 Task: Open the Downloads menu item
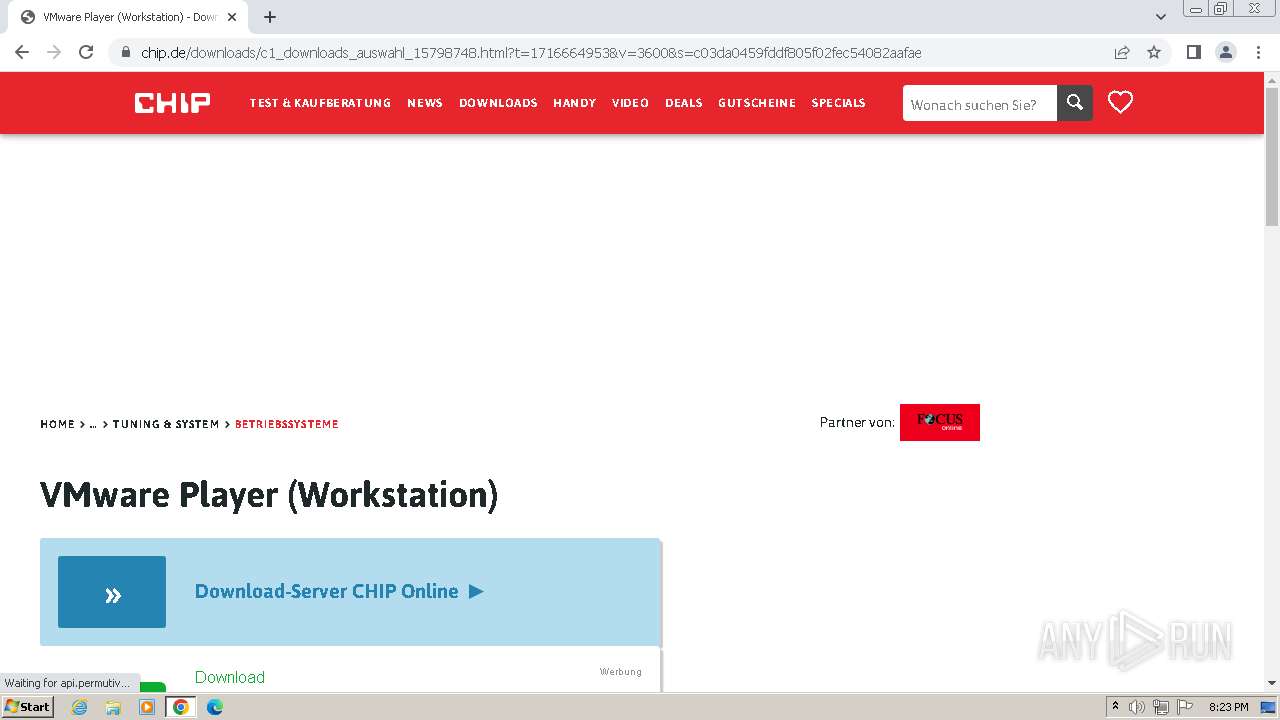point(498,103)
